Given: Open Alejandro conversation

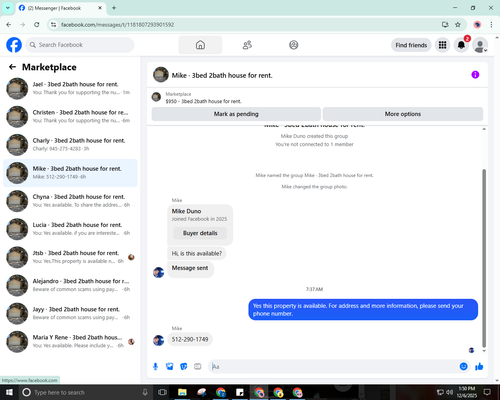Looking at the screenshot, I should point(70,285).
